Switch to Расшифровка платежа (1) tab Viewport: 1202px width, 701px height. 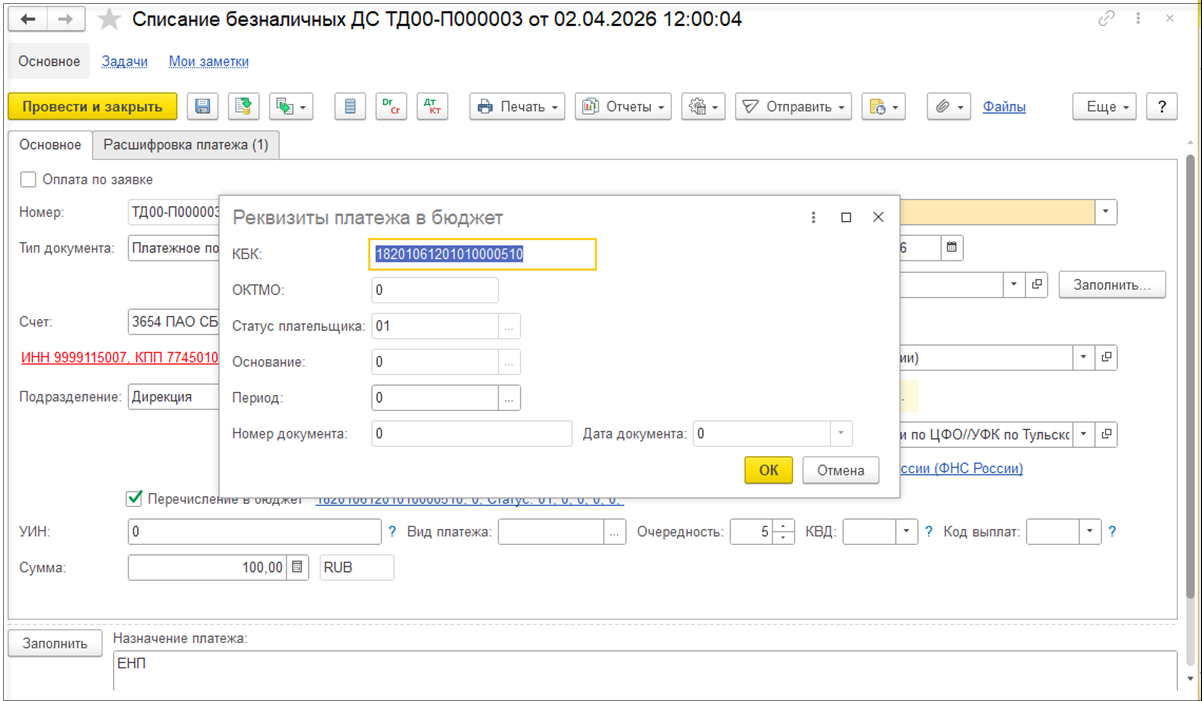point(186,145)
